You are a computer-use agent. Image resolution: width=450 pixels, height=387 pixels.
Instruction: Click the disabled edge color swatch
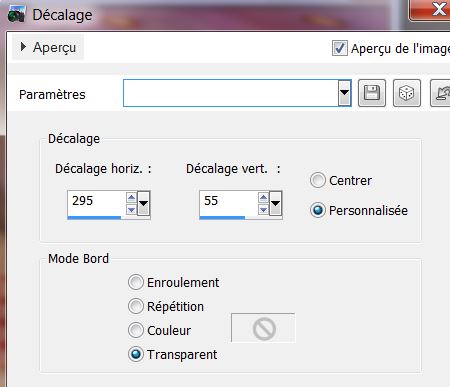(x=263, y=328)
